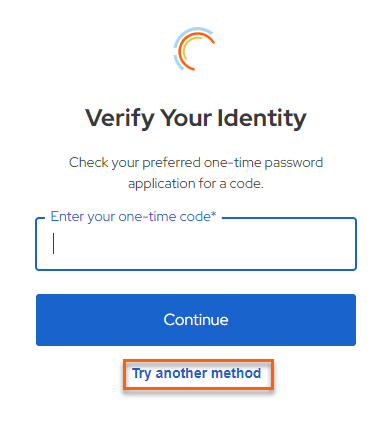Click the one-time password instruction text

pos(196,173)
